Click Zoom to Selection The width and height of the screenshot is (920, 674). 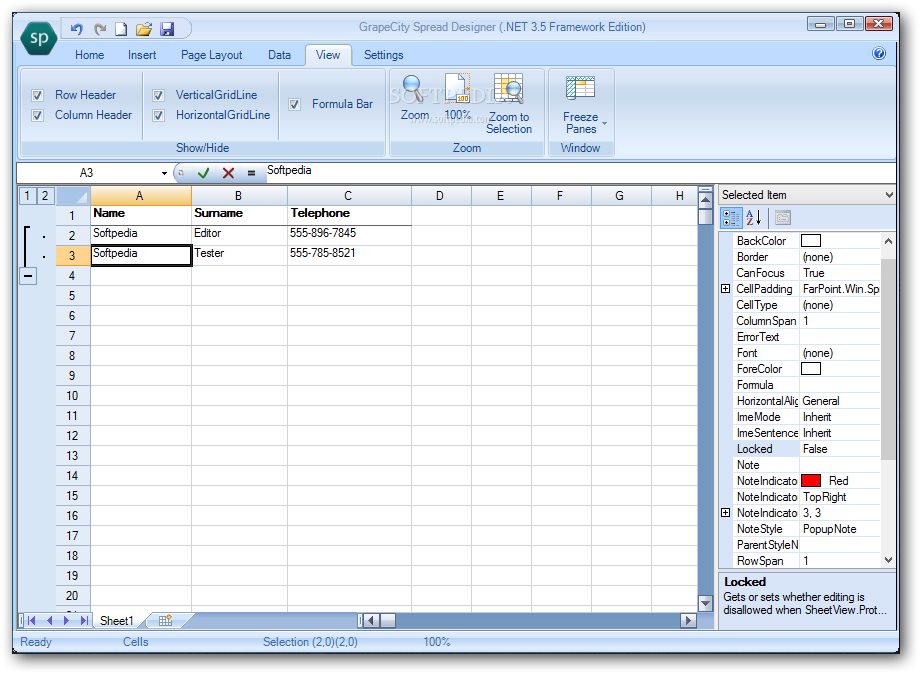coord(508,104)
